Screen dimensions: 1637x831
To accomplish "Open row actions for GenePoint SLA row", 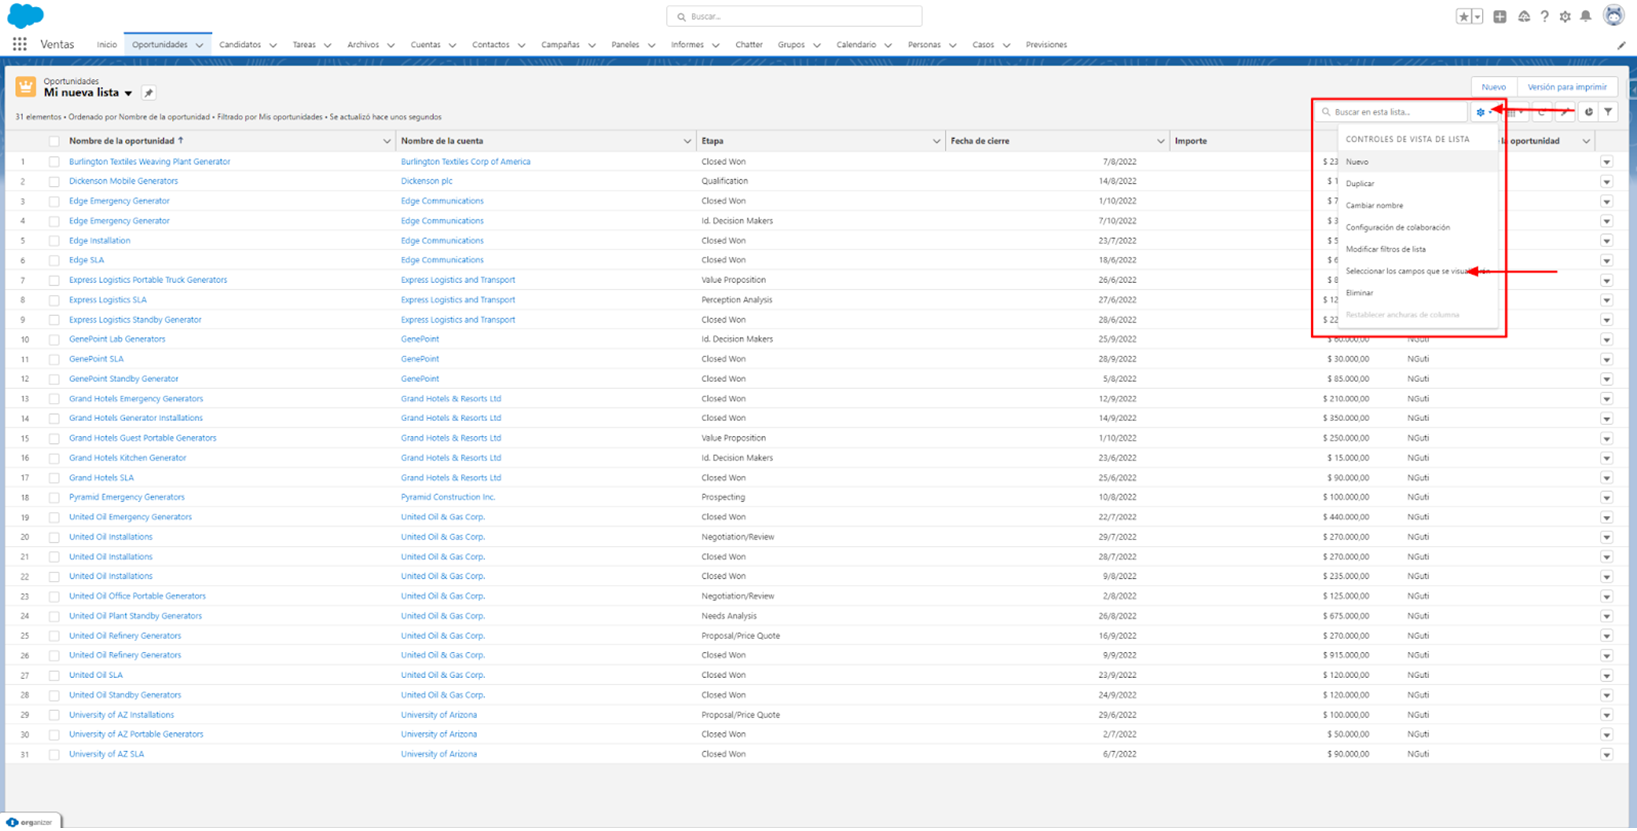I will pyautogui.click(x=1606, y=359).
